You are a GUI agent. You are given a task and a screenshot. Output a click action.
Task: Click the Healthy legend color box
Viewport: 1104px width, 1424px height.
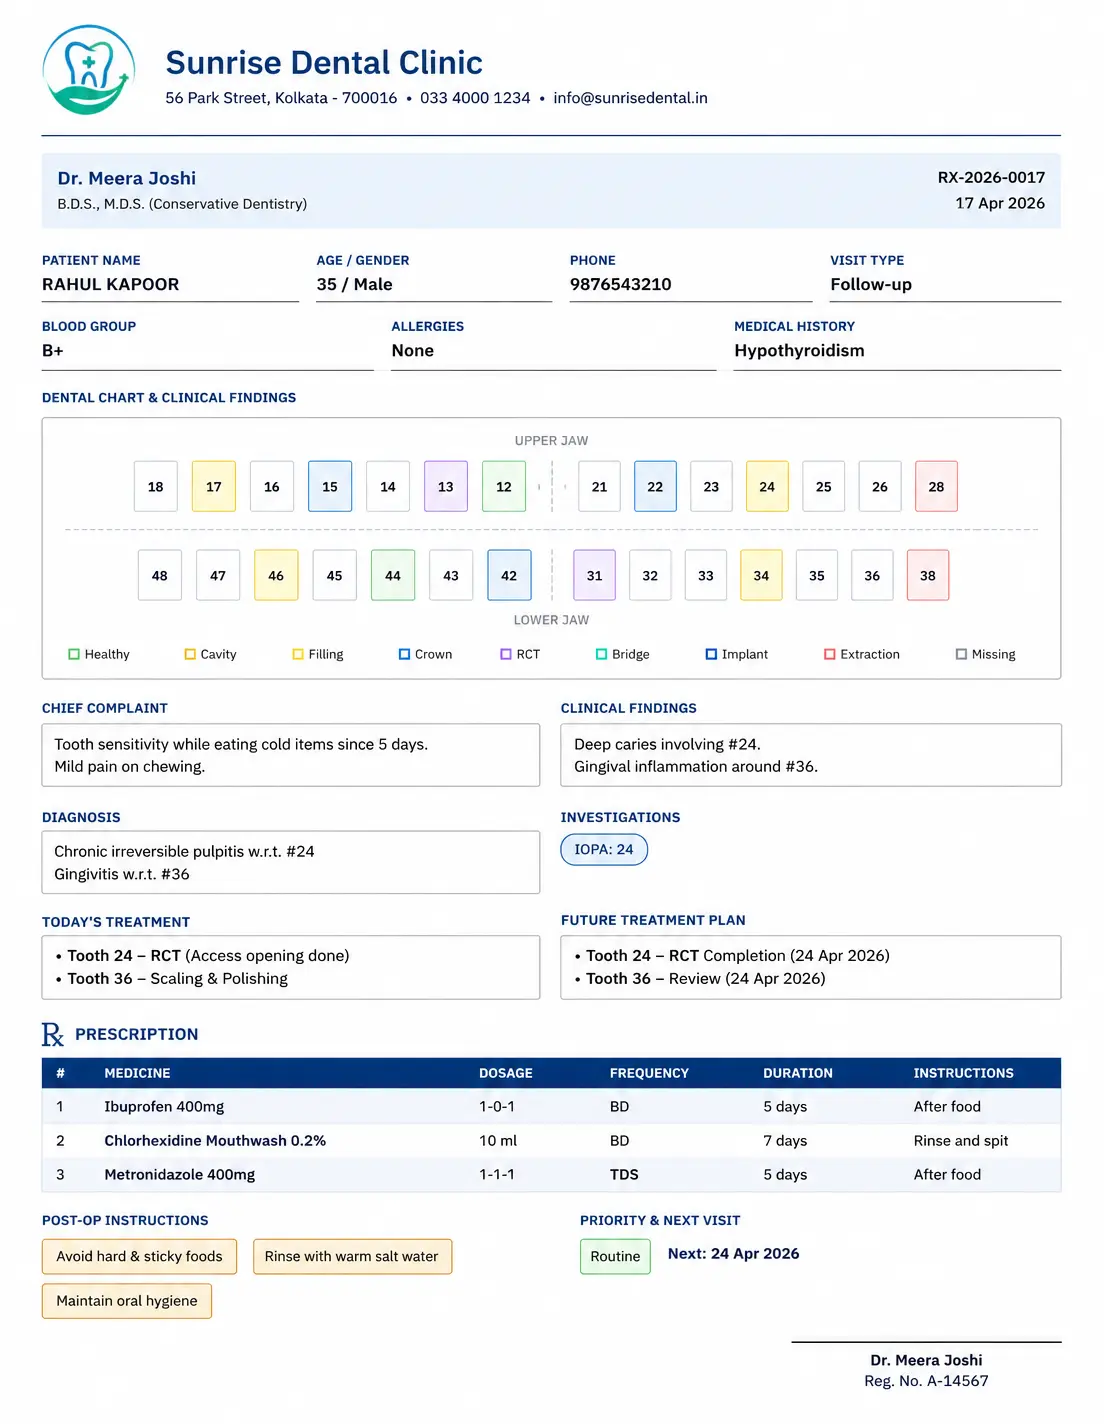pos(74,654)
